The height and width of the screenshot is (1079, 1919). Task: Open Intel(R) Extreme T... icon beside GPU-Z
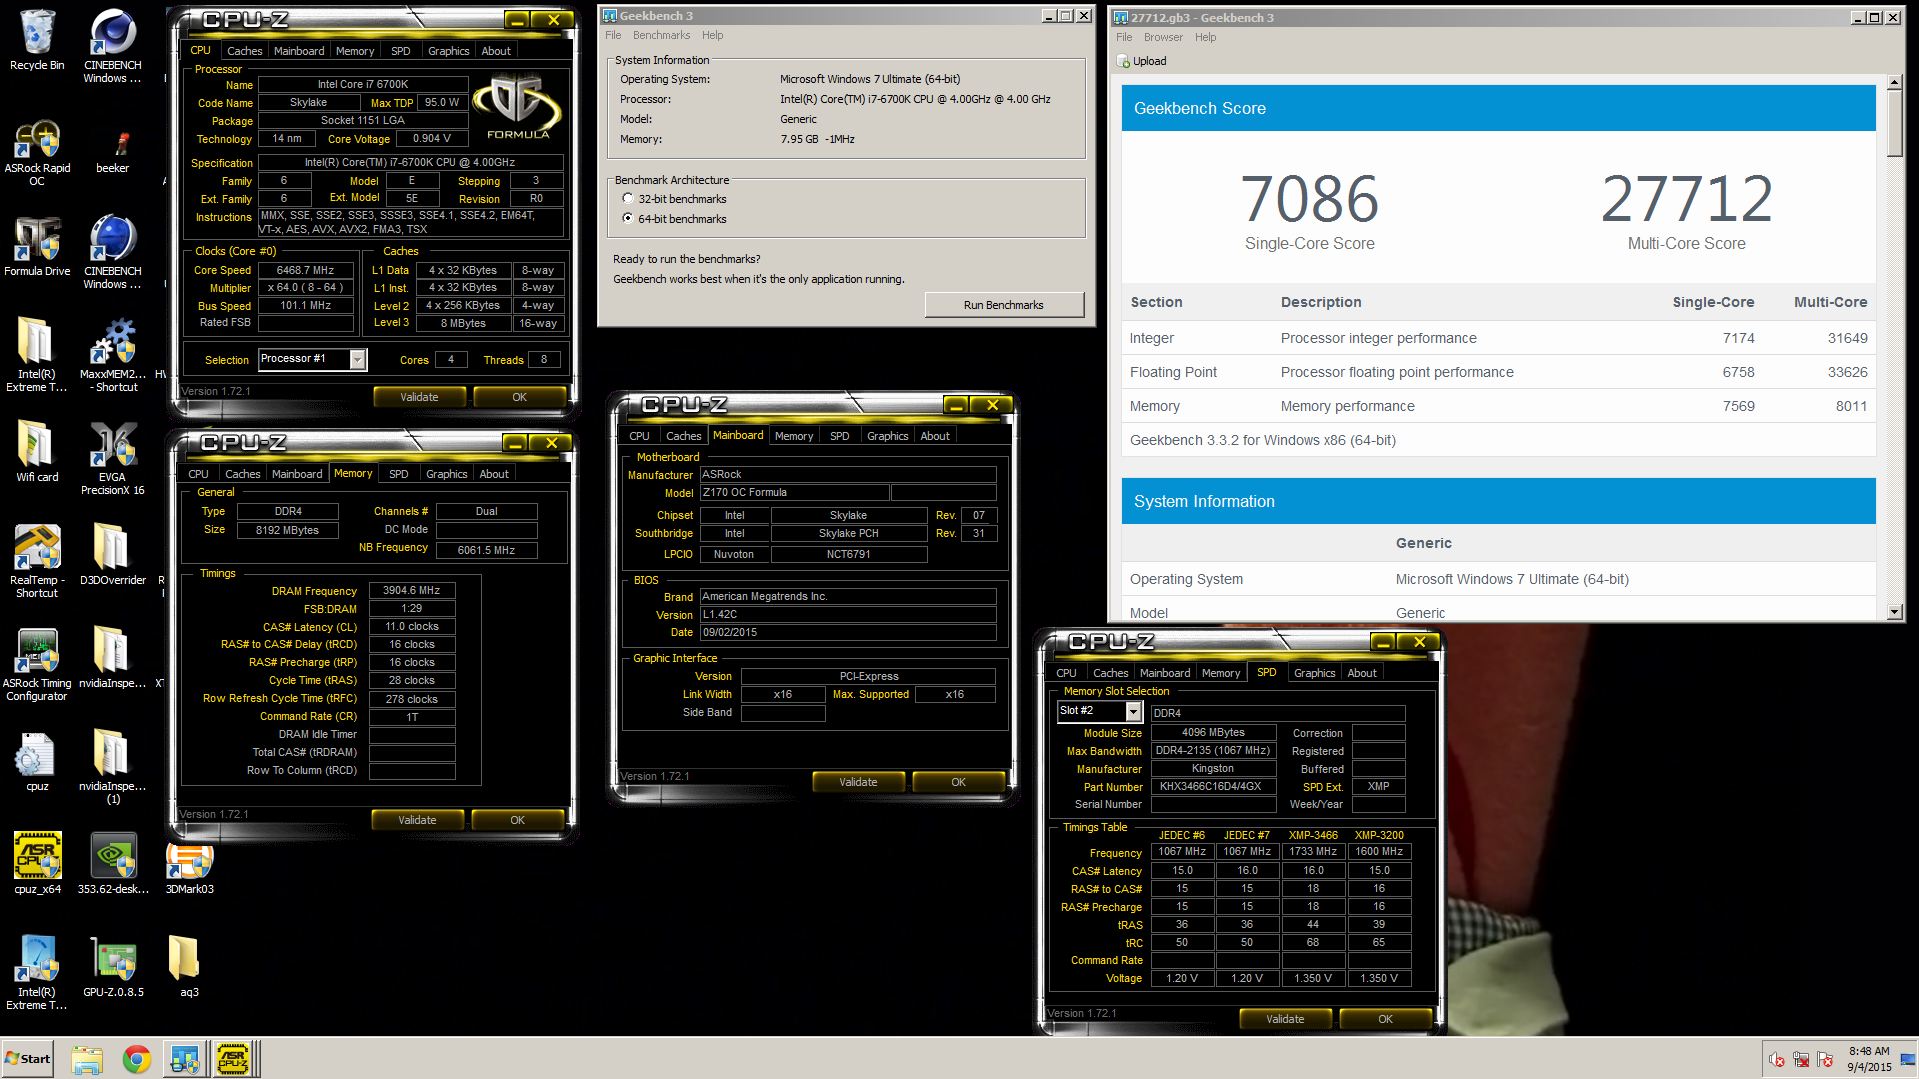(x=37, y=973)
